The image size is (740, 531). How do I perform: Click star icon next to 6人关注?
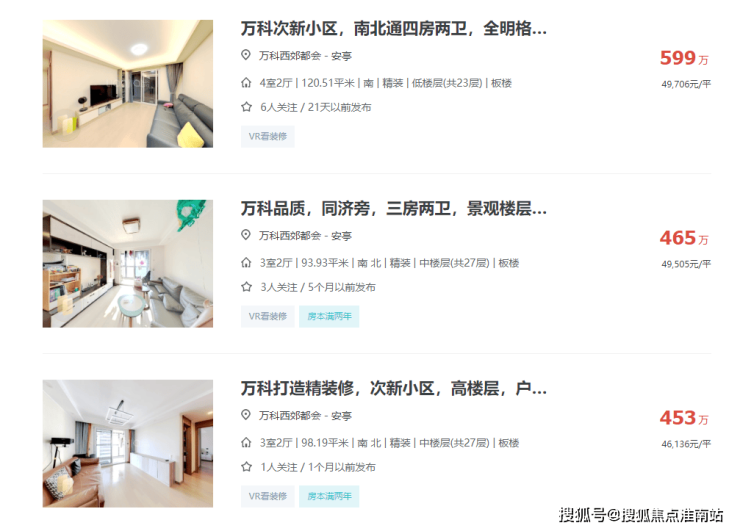click(246, 107)
